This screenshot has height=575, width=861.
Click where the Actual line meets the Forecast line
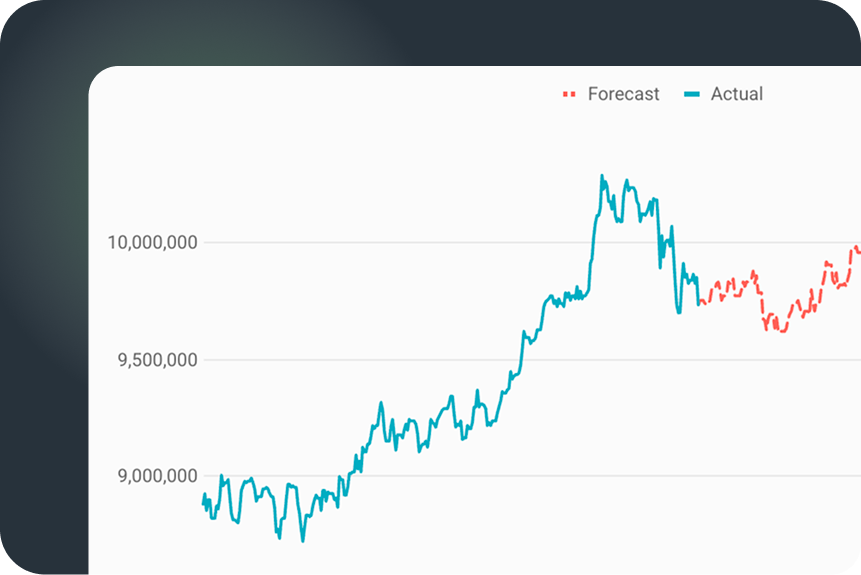coord(699,302)
